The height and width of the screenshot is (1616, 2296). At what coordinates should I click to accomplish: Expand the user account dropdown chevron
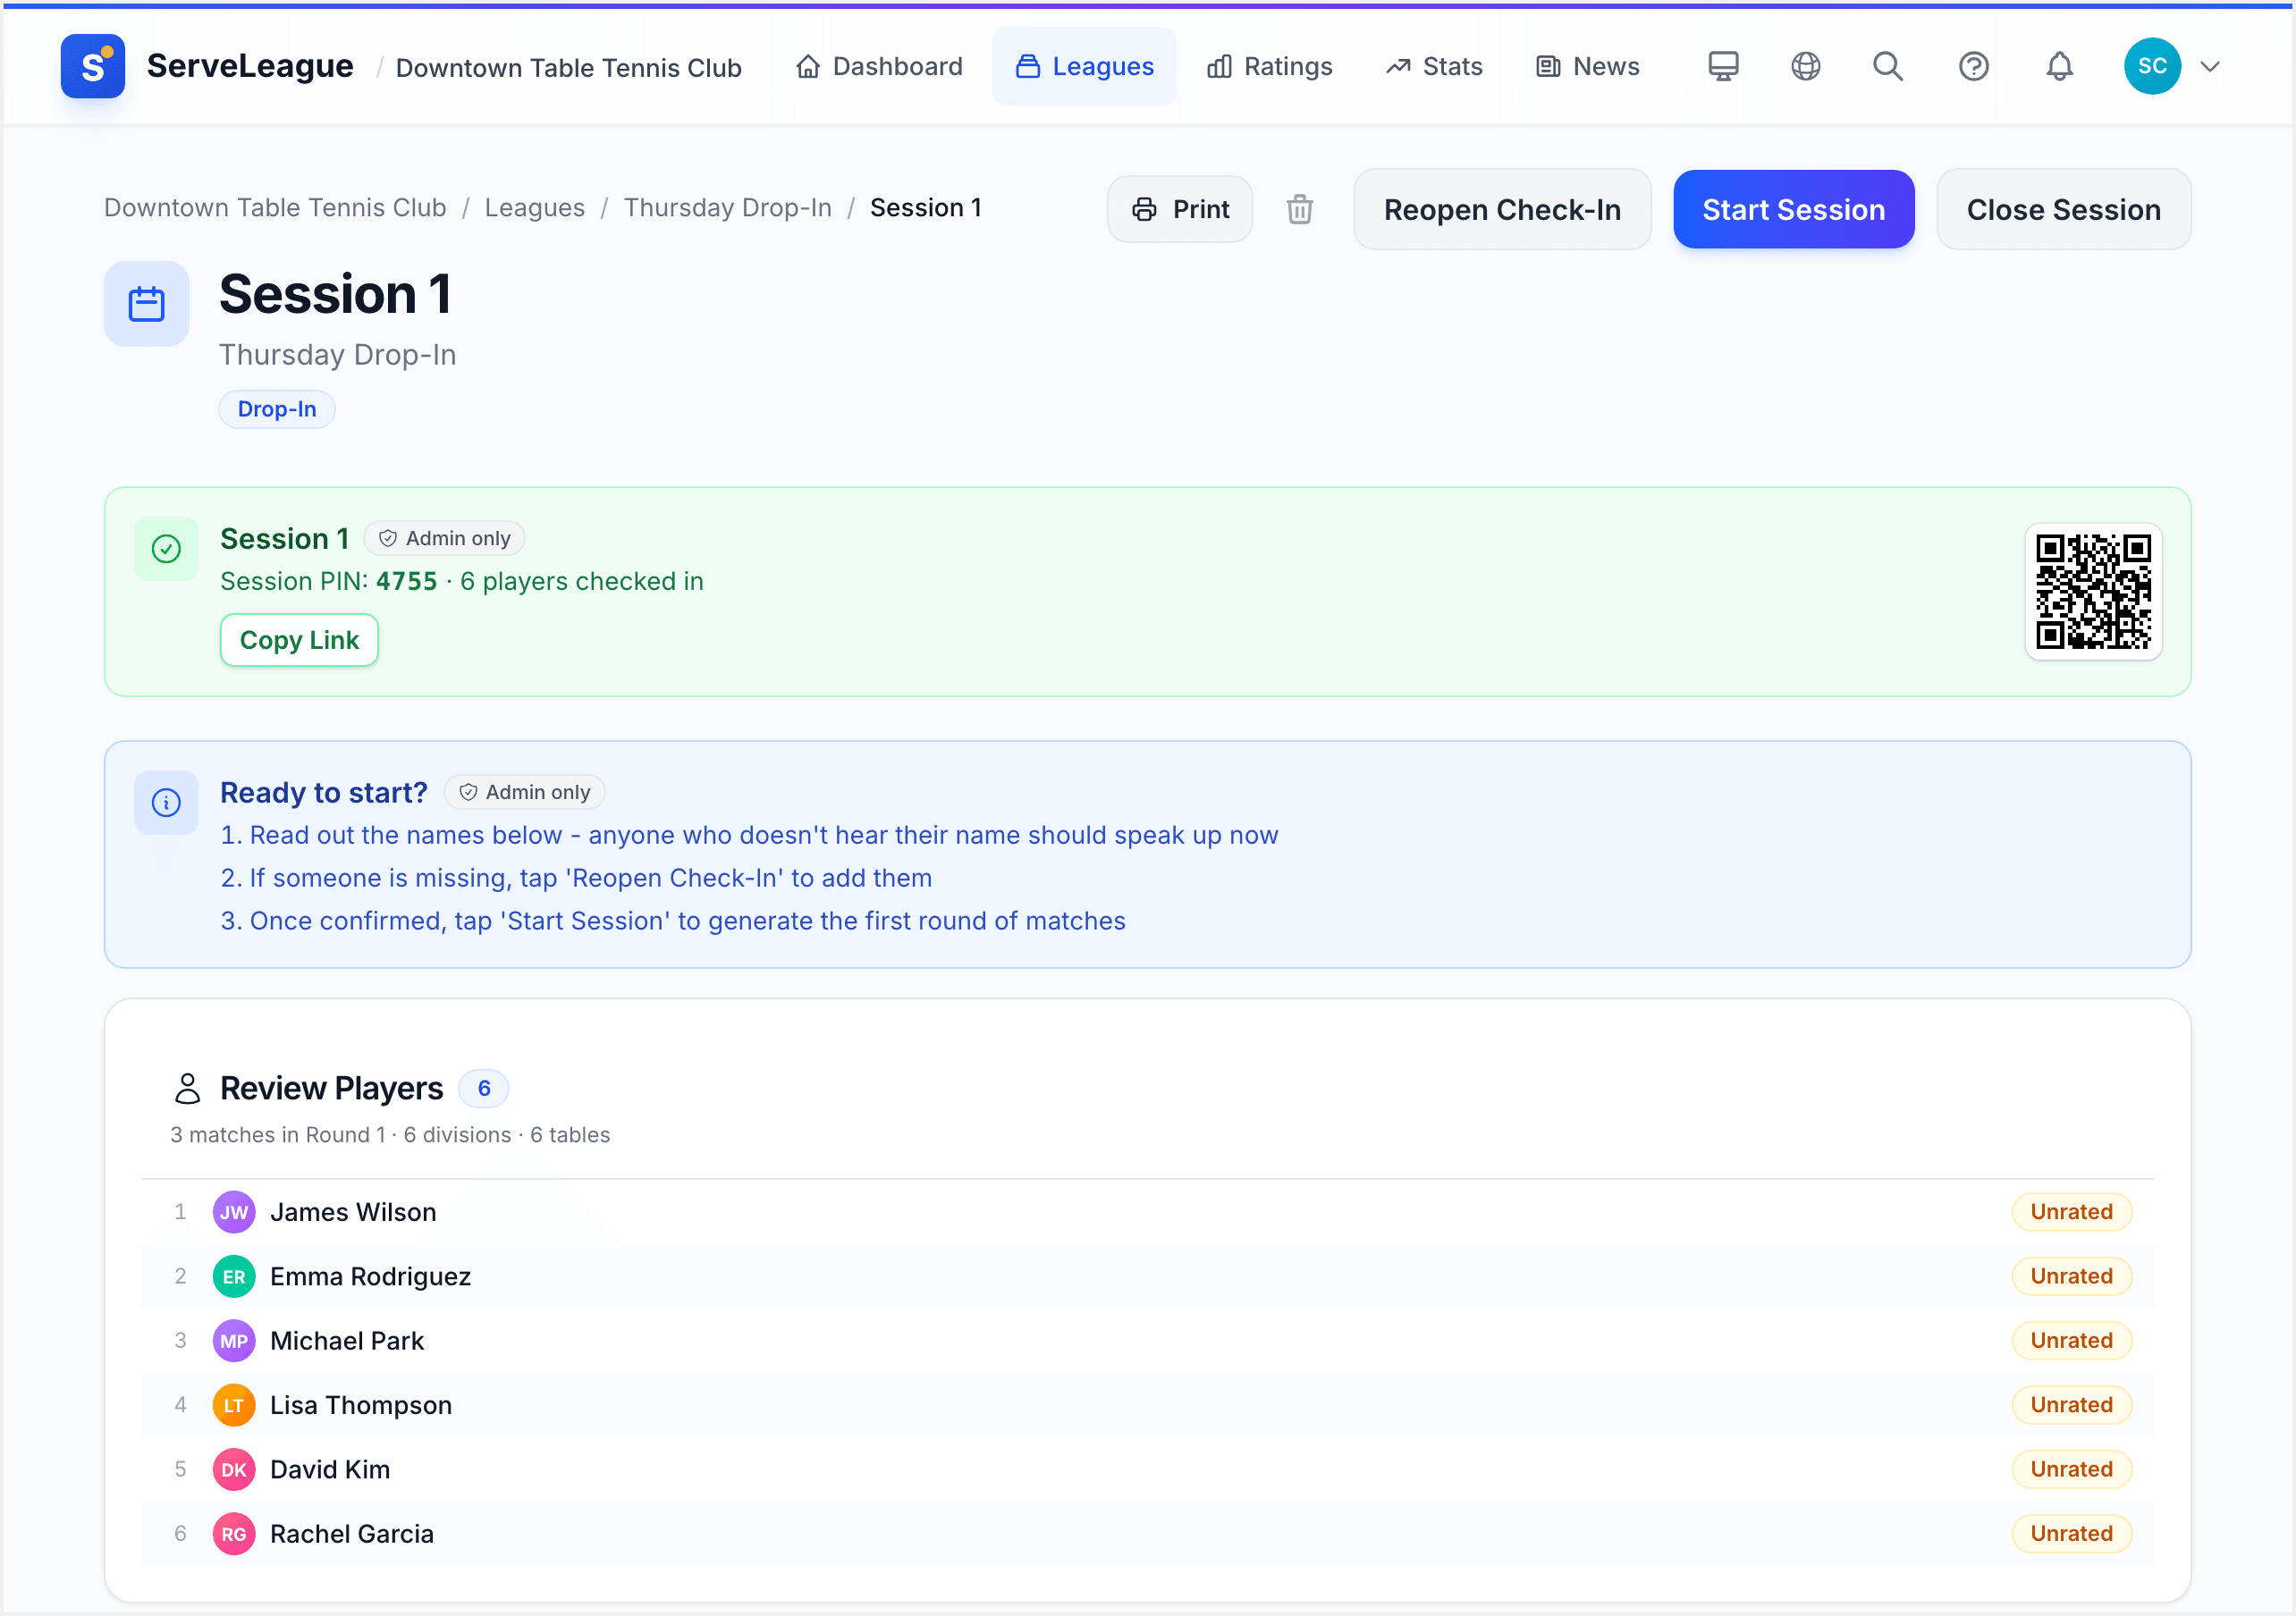[2210, 67]
